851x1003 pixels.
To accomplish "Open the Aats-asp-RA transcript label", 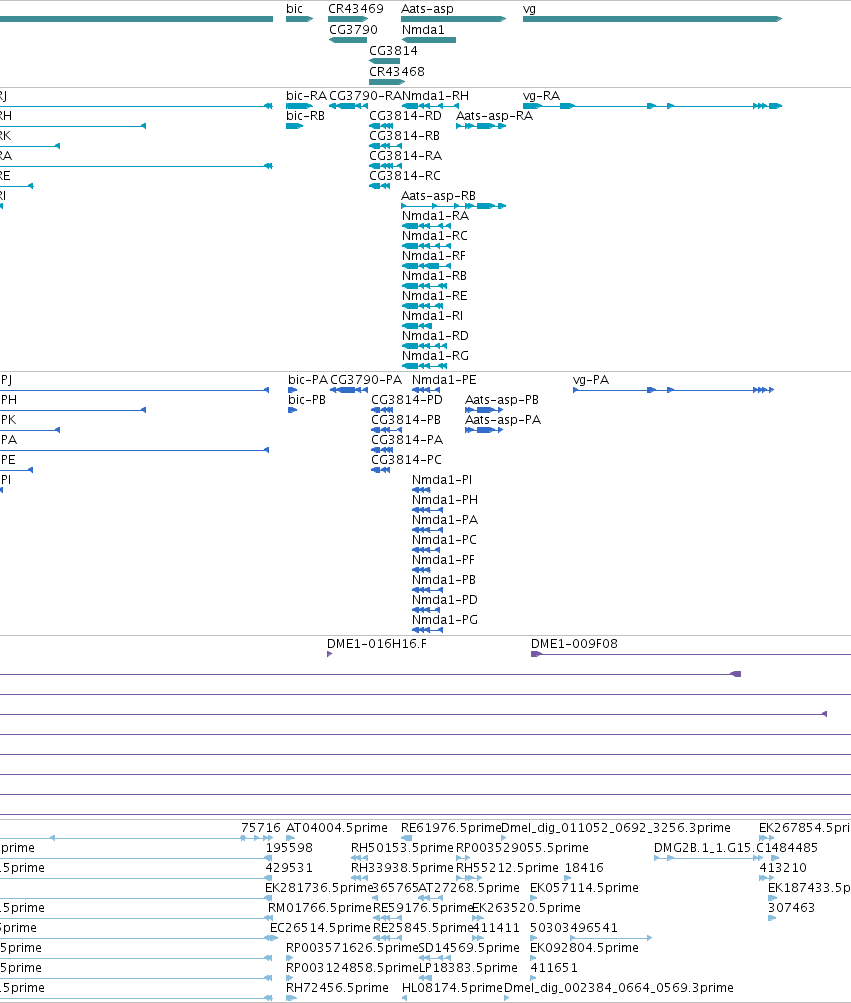I will [494, 116].
